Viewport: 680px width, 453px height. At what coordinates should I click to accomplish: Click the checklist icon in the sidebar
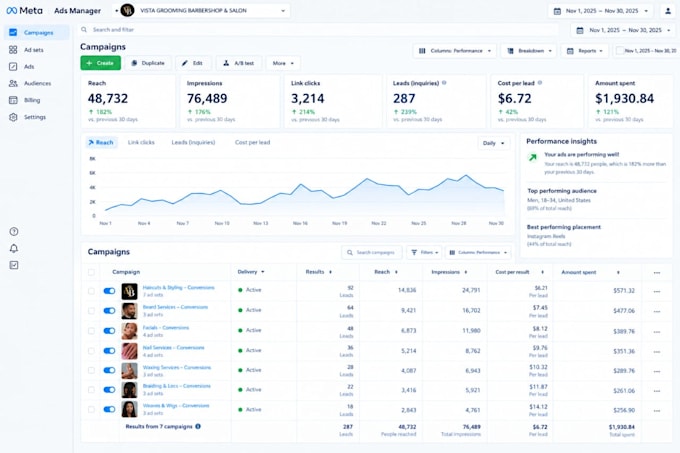tap(14, 265)
